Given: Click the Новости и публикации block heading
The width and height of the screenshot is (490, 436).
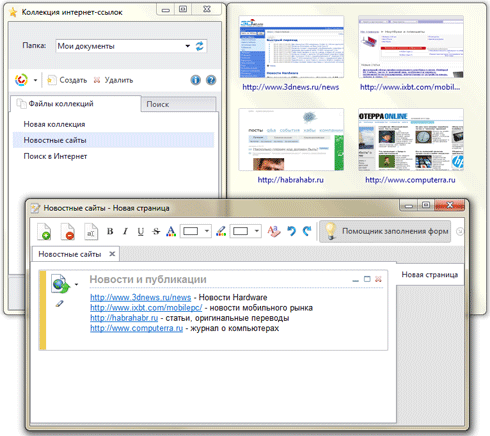Looking at the screenshot, I should point(148,279).
